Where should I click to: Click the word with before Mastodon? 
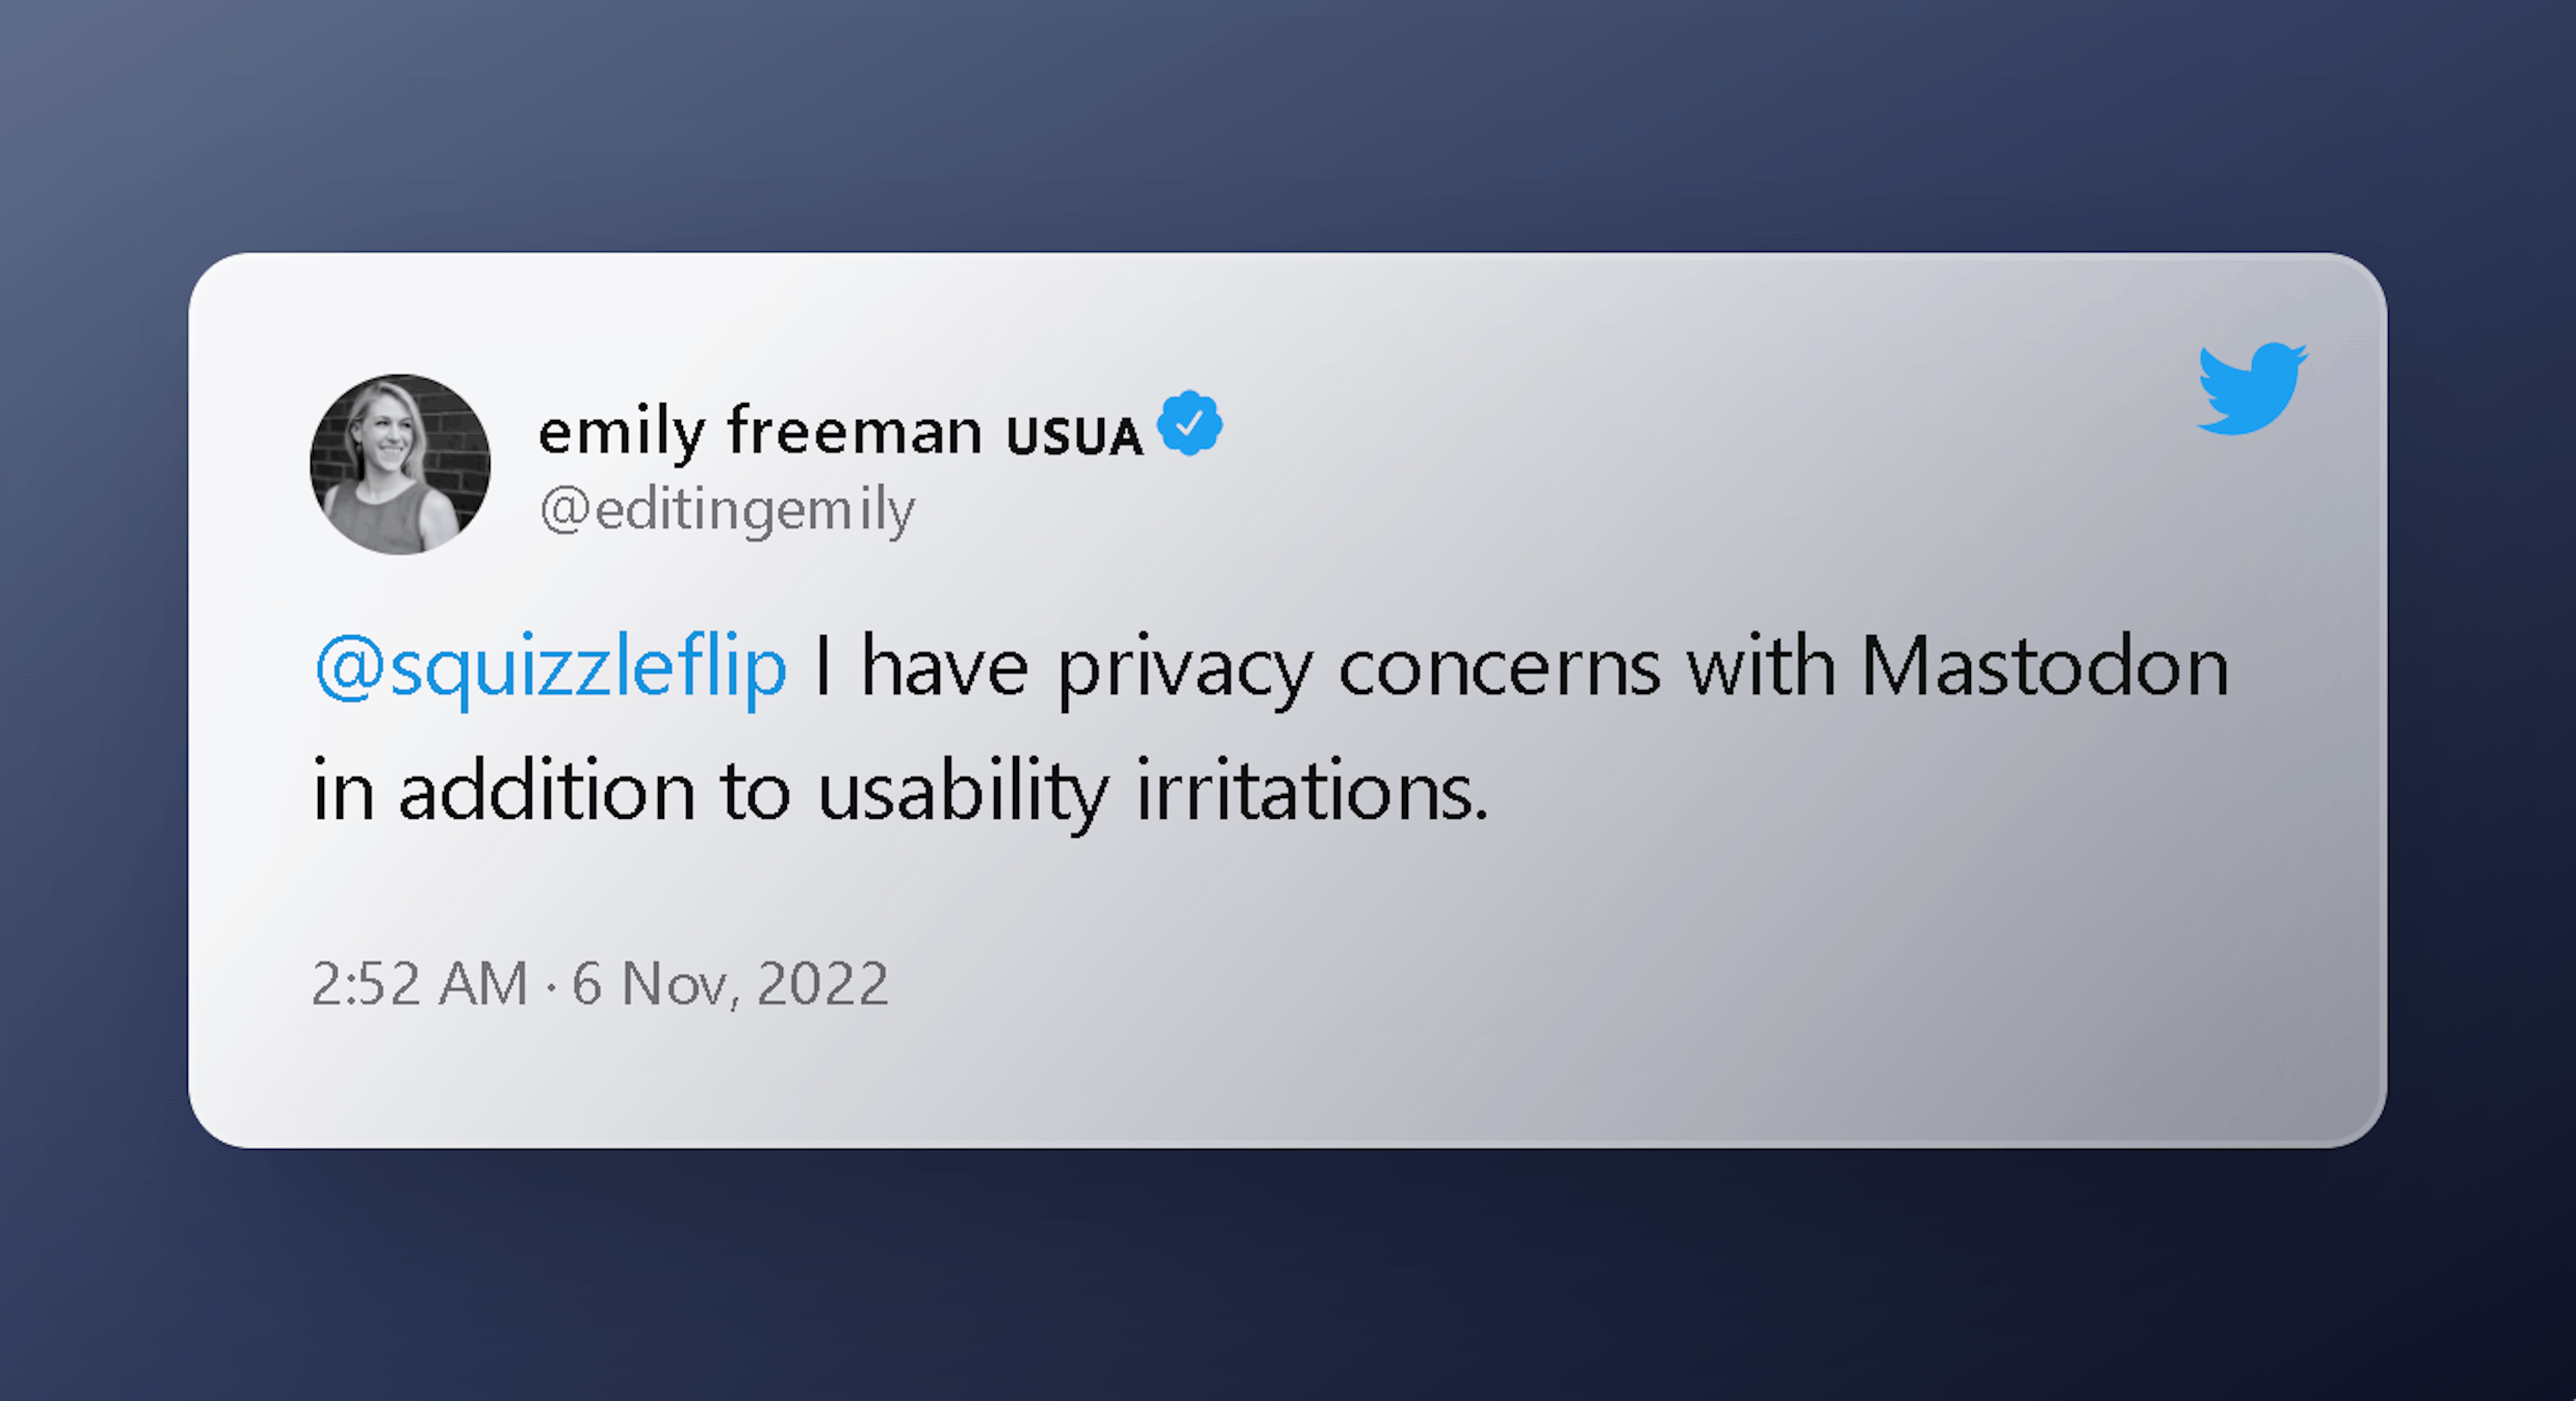[x=1761, y=668]
